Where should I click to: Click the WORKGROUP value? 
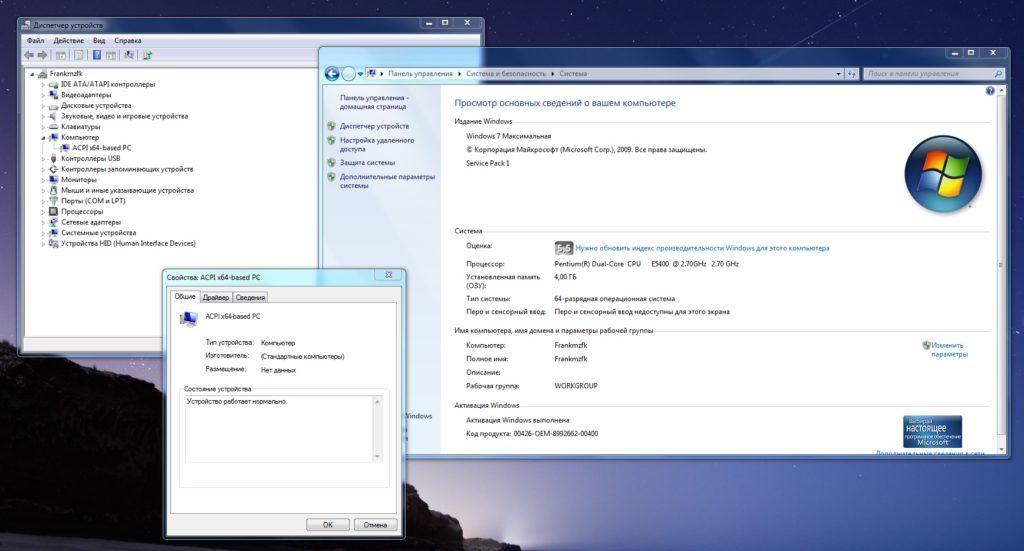pos(576,386)
